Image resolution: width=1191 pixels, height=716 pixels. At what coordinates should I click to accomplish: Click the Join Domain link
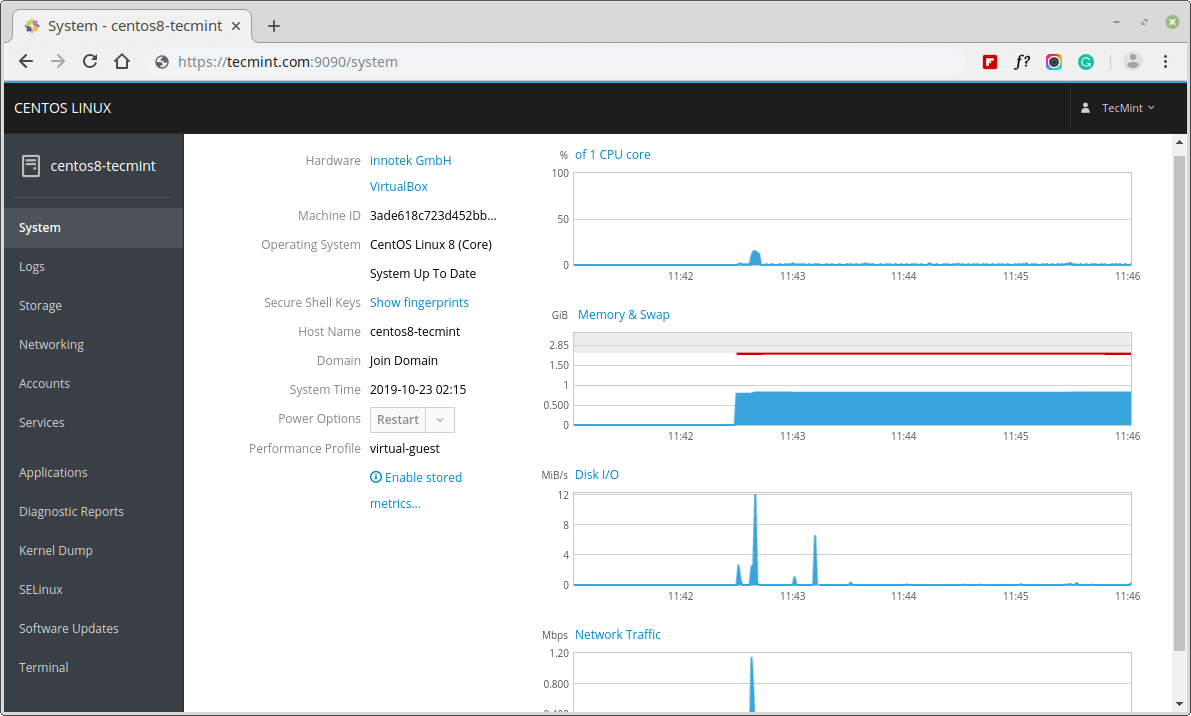point(404,361)
